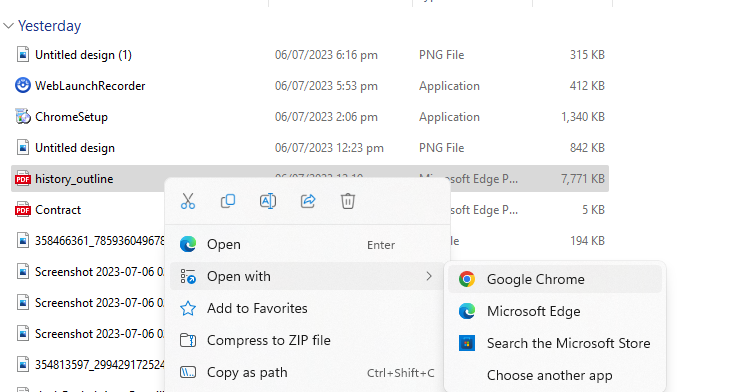Expand the Open with submenu arrow
The height and width of the screenshot is (392, 730).
[429, 276]
